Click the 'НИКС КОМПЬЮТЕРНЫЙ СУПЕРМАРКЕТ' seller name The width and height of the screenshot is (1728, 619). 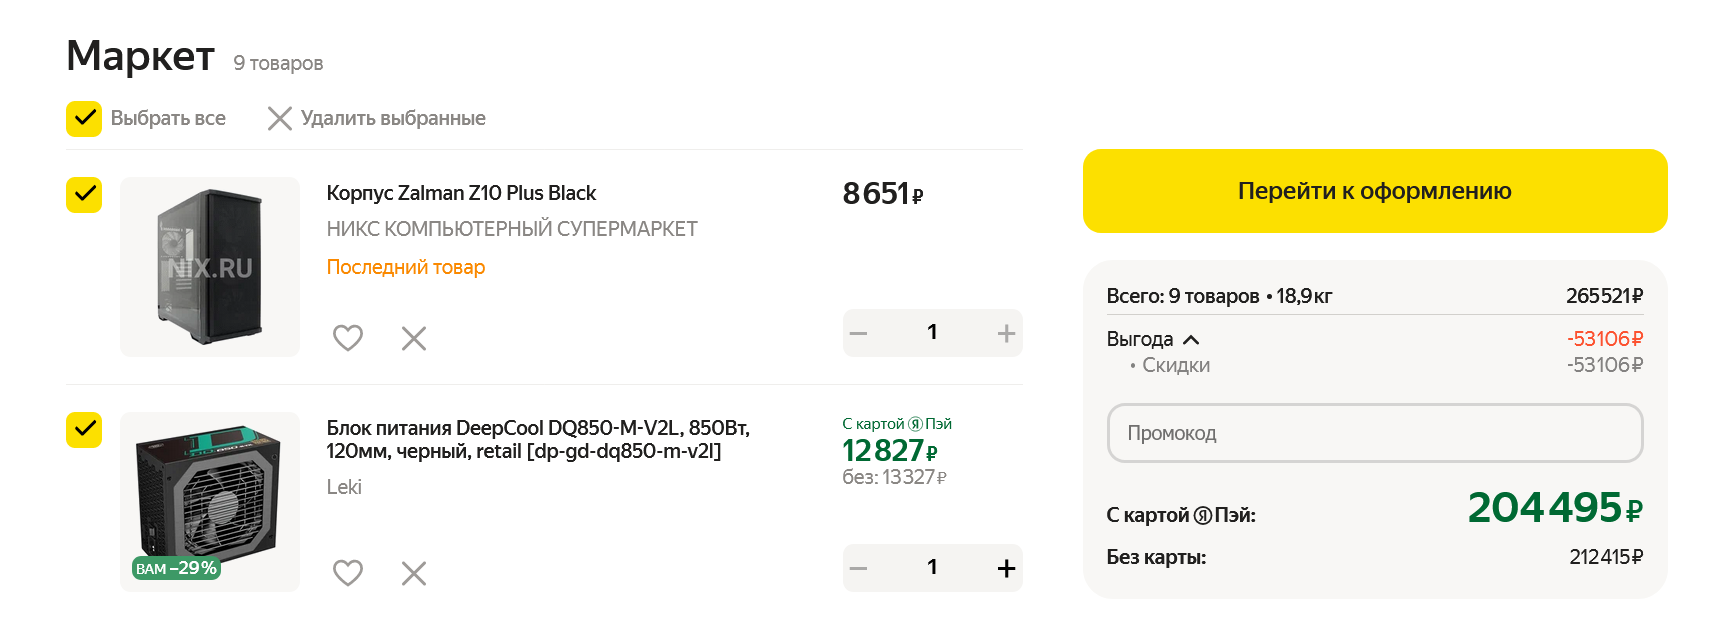[x=512, y=229]
